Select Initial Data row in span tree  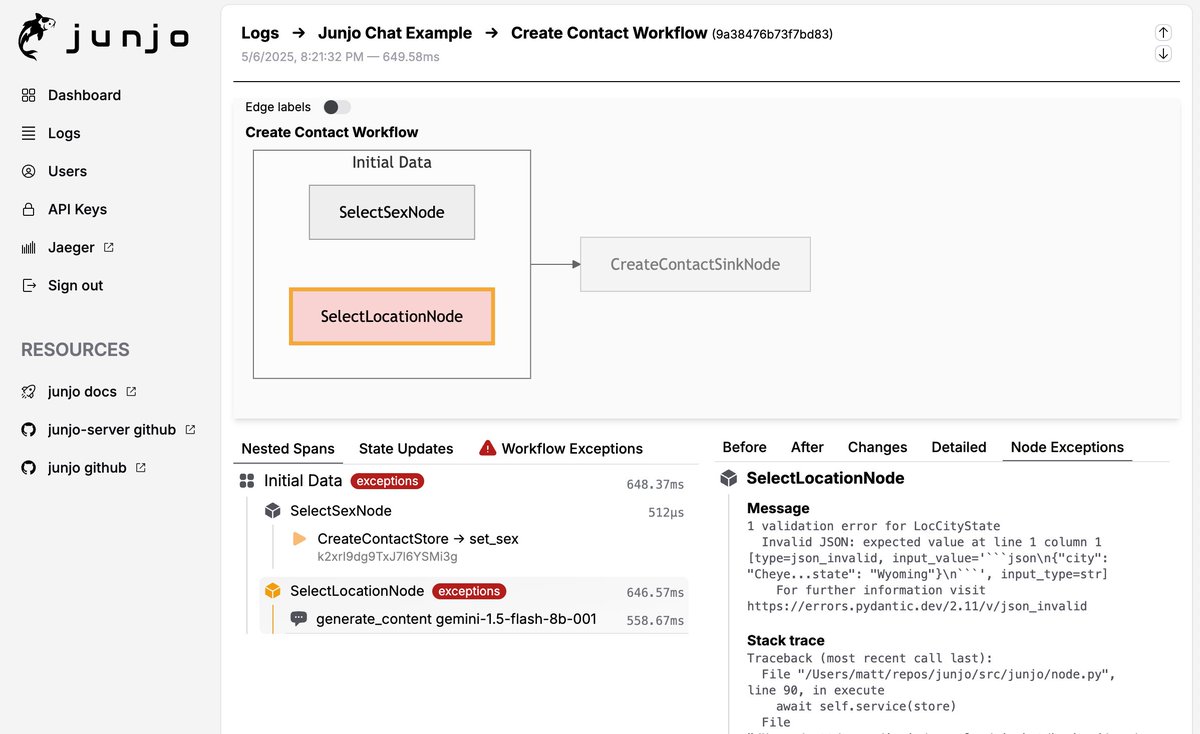click(x=463, y=482)
